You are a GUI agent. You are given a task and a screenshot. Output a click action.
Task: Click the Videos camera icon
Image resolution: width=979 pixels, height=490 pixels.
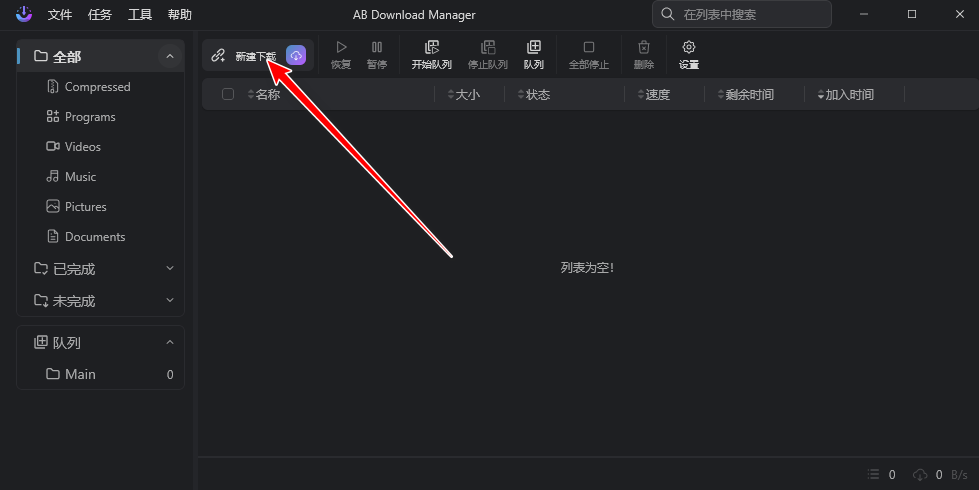click(x=53, y=146)
